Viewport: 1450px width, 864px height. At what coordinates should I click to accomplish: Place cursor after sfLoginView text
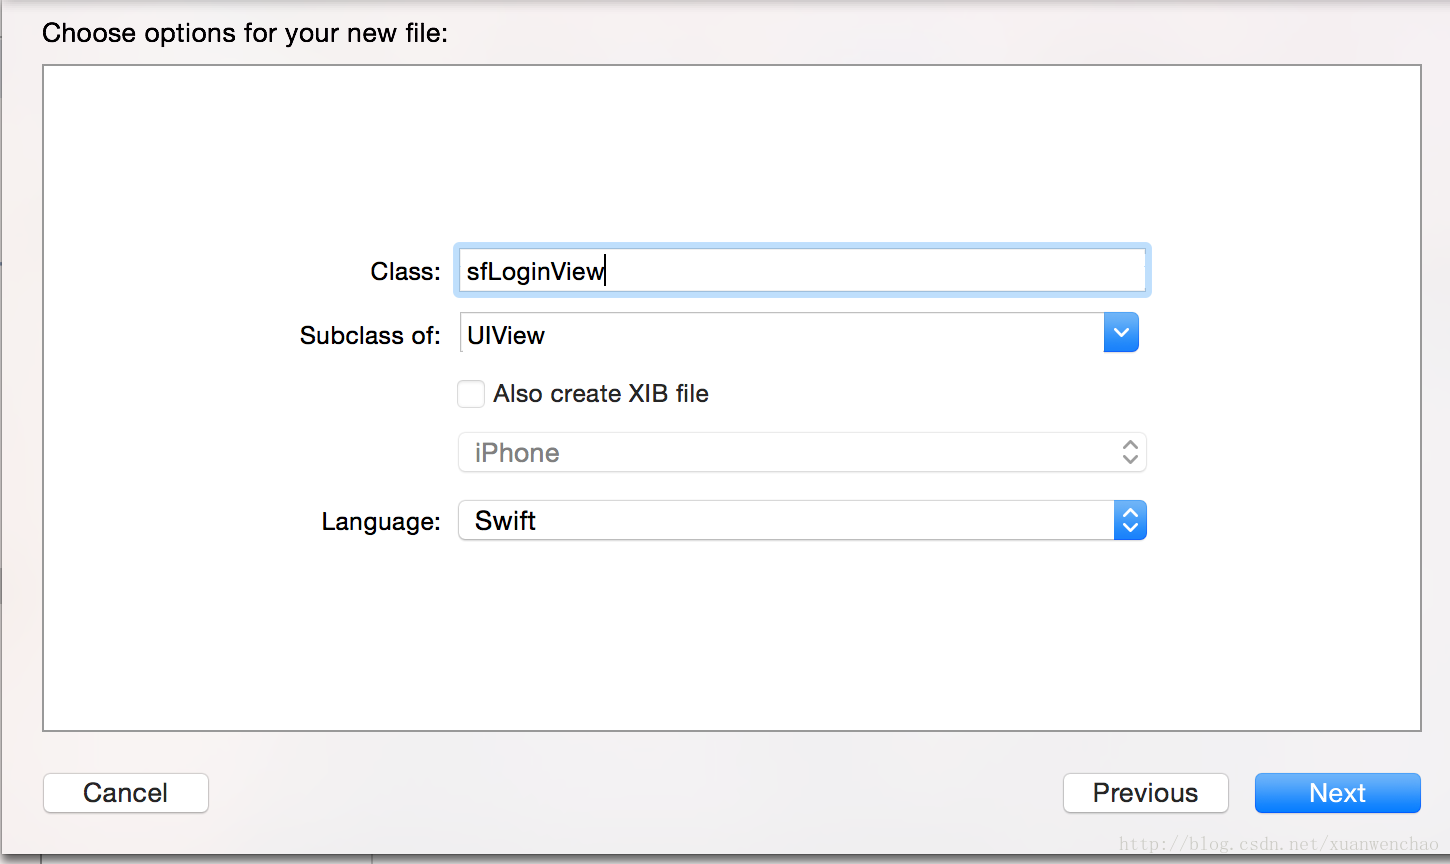tap(606, 271)
